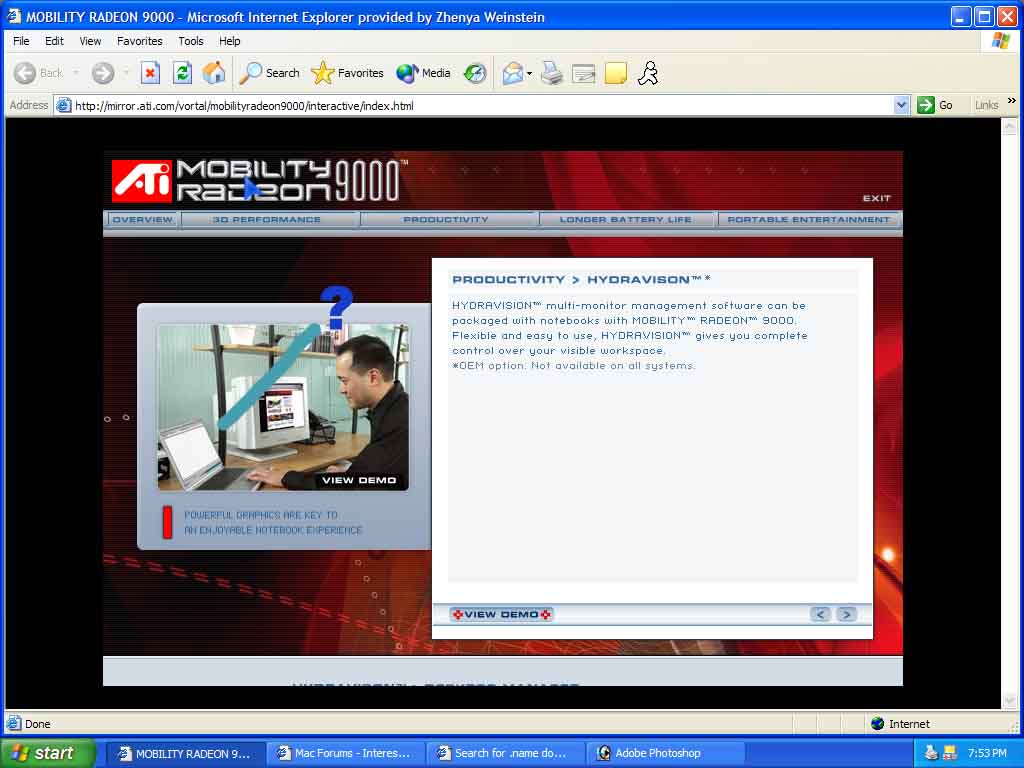Click the 7:53 PM clock
This screenshot has width=1024, height=768.
click(x=987, y=753)
